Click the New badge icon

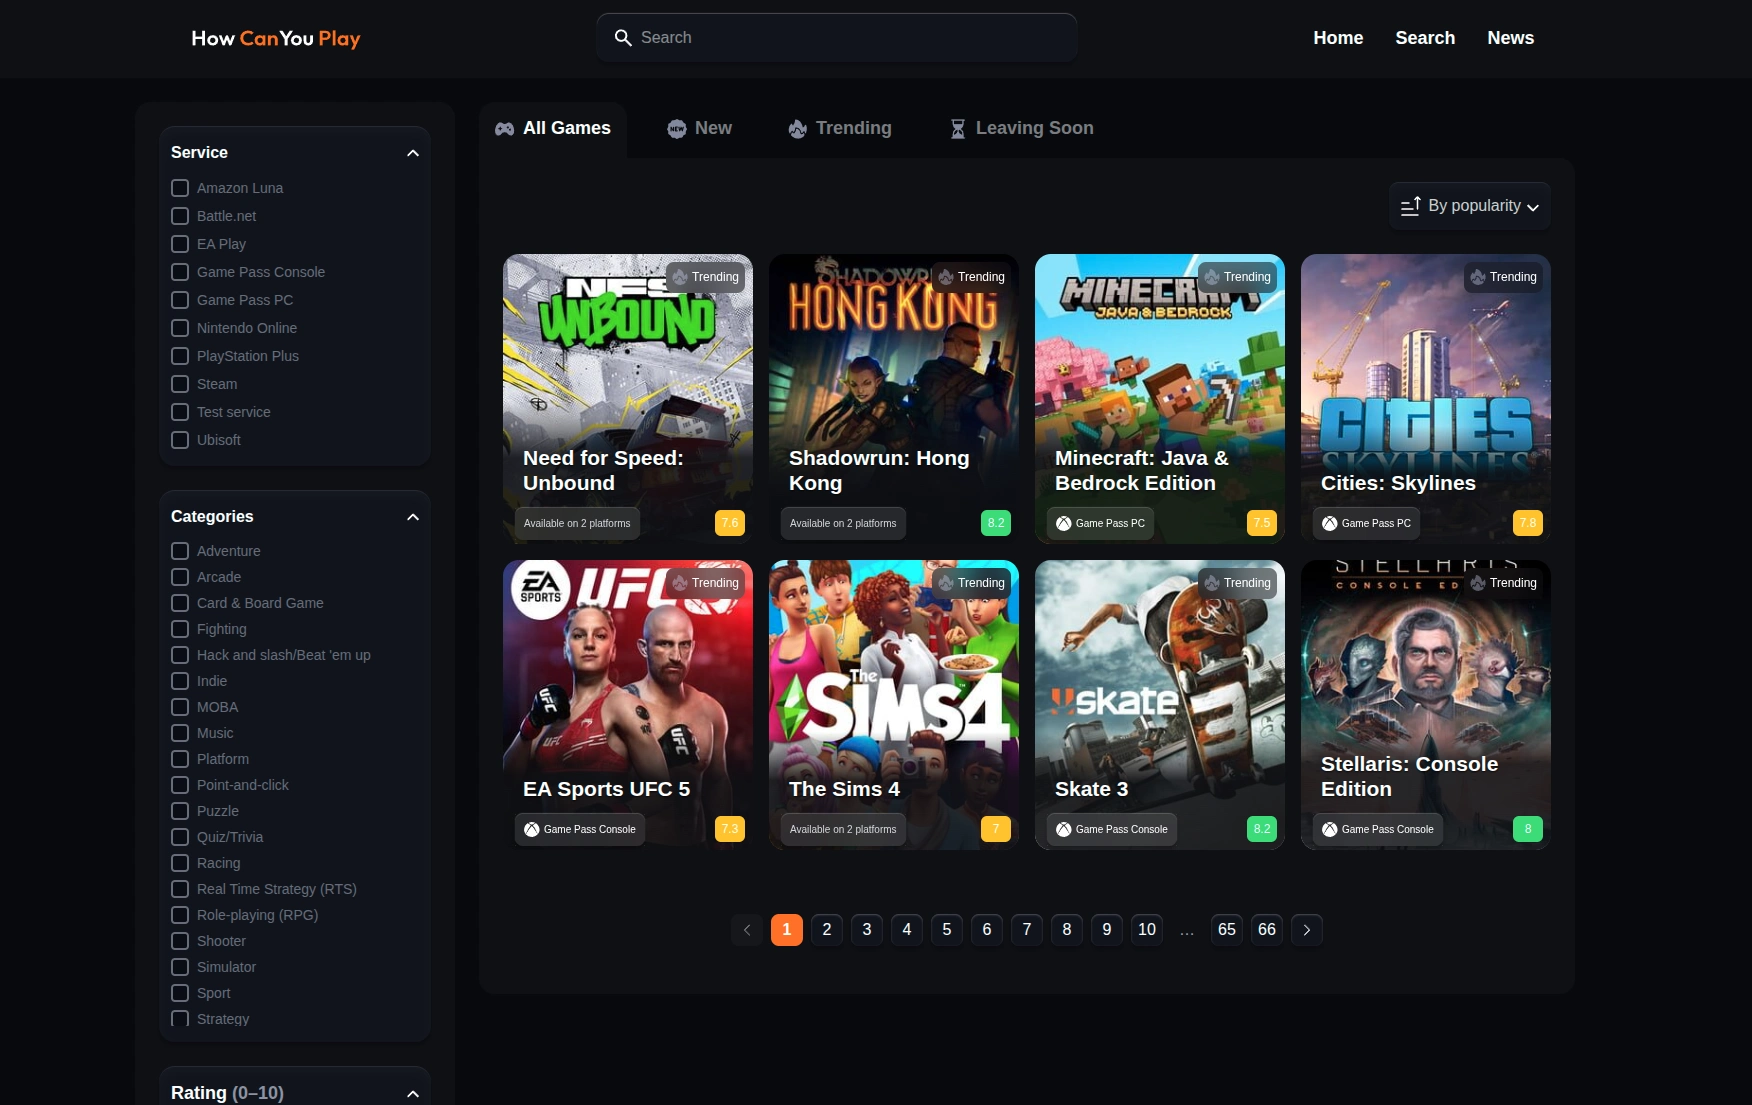point(677,128)
